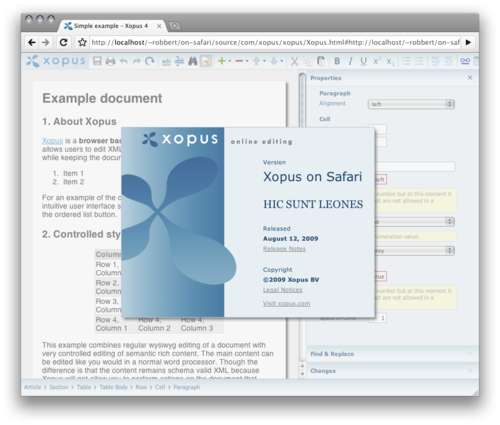The height and width of the screenshot is (425, 500).
Task: Toggle Underline formatting
Action: pos(363,61)
